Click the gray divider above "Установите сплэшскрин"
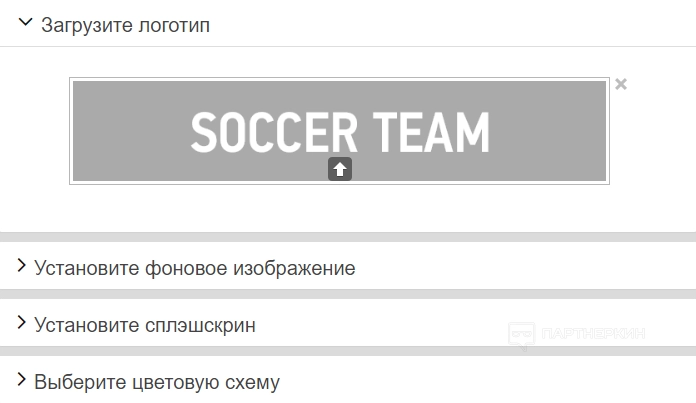Screen dimensions: 696x403 point(348,294)
